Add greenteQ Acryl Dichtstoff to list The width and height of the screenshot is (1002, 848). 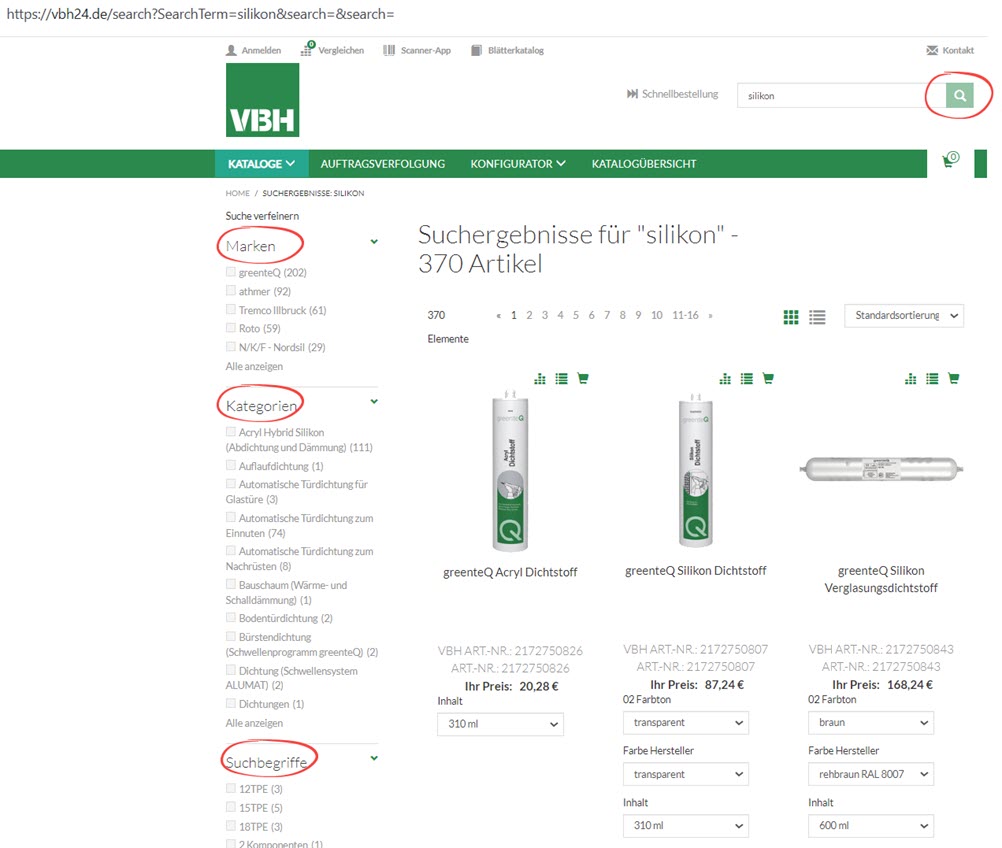[561, 378]
